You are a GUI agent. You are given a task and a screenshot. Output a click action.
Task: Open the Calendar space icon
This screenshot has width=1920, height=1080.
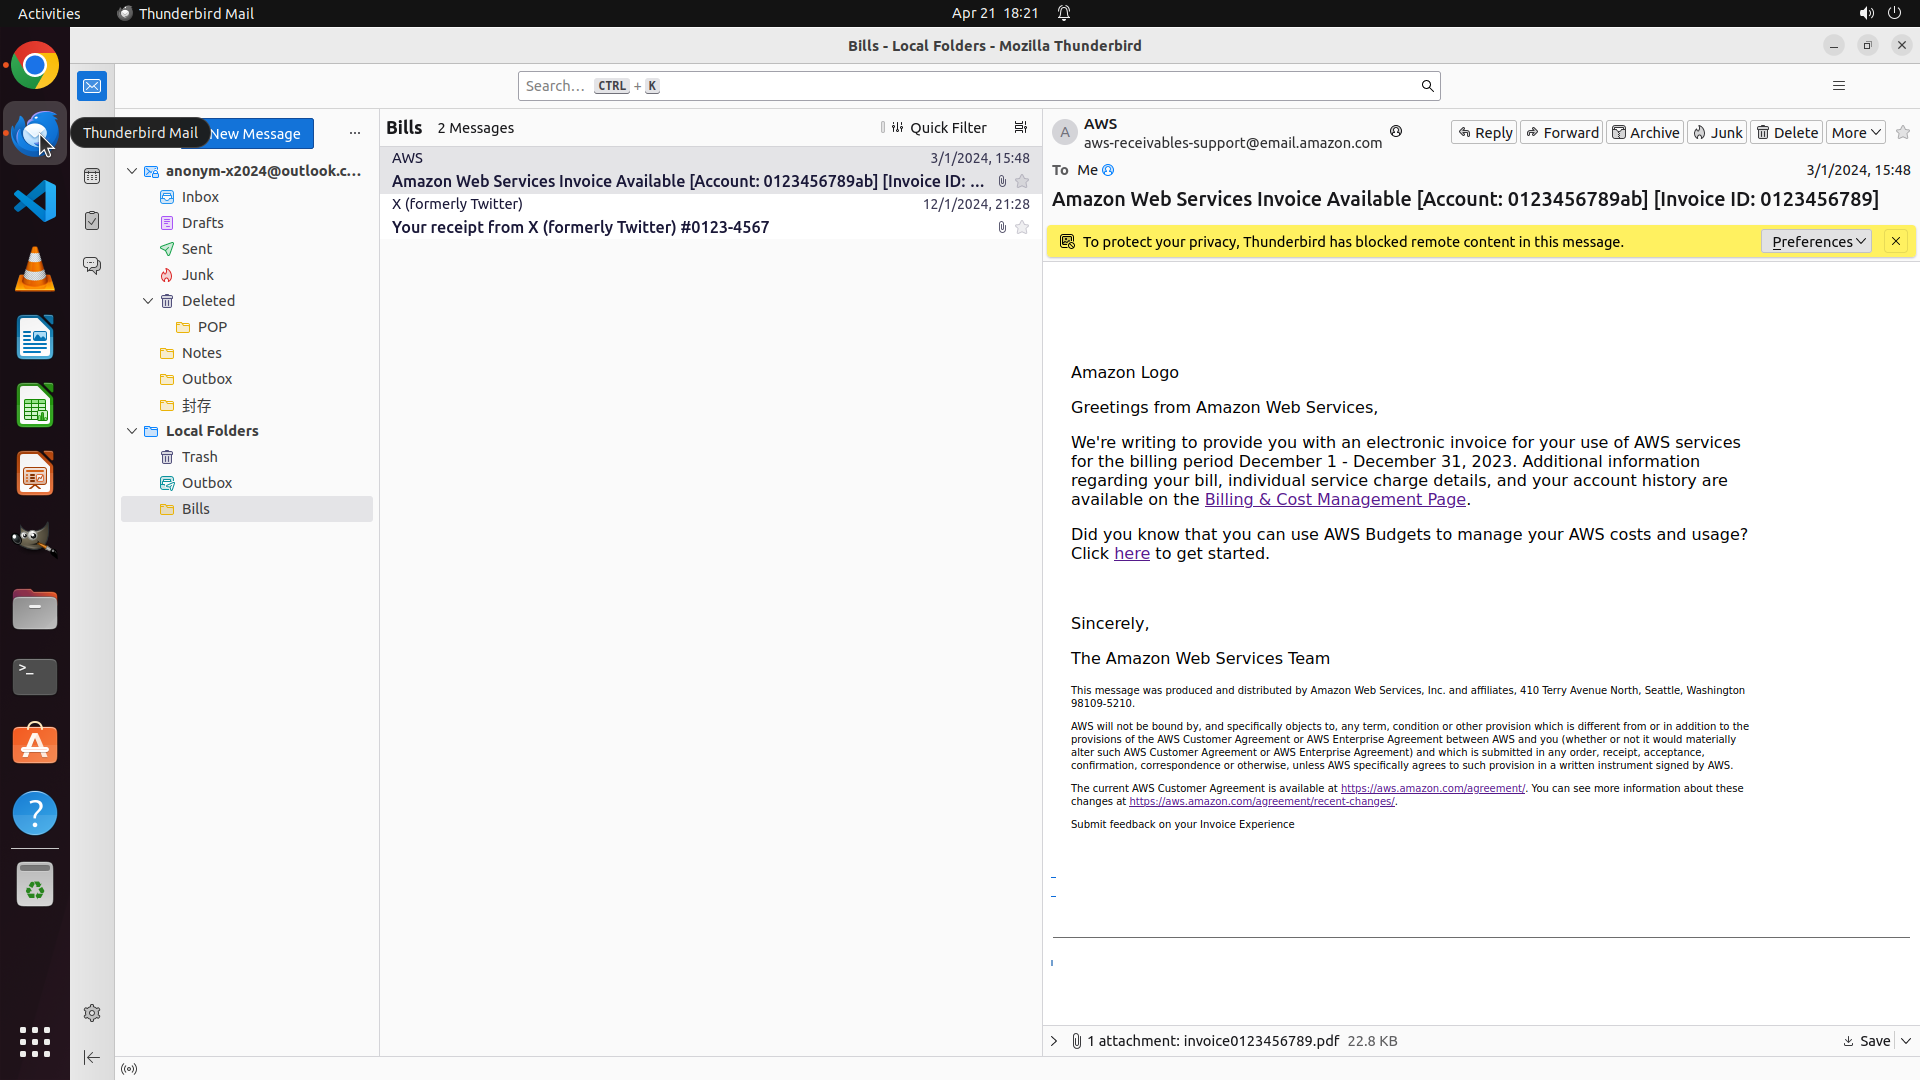92,176
